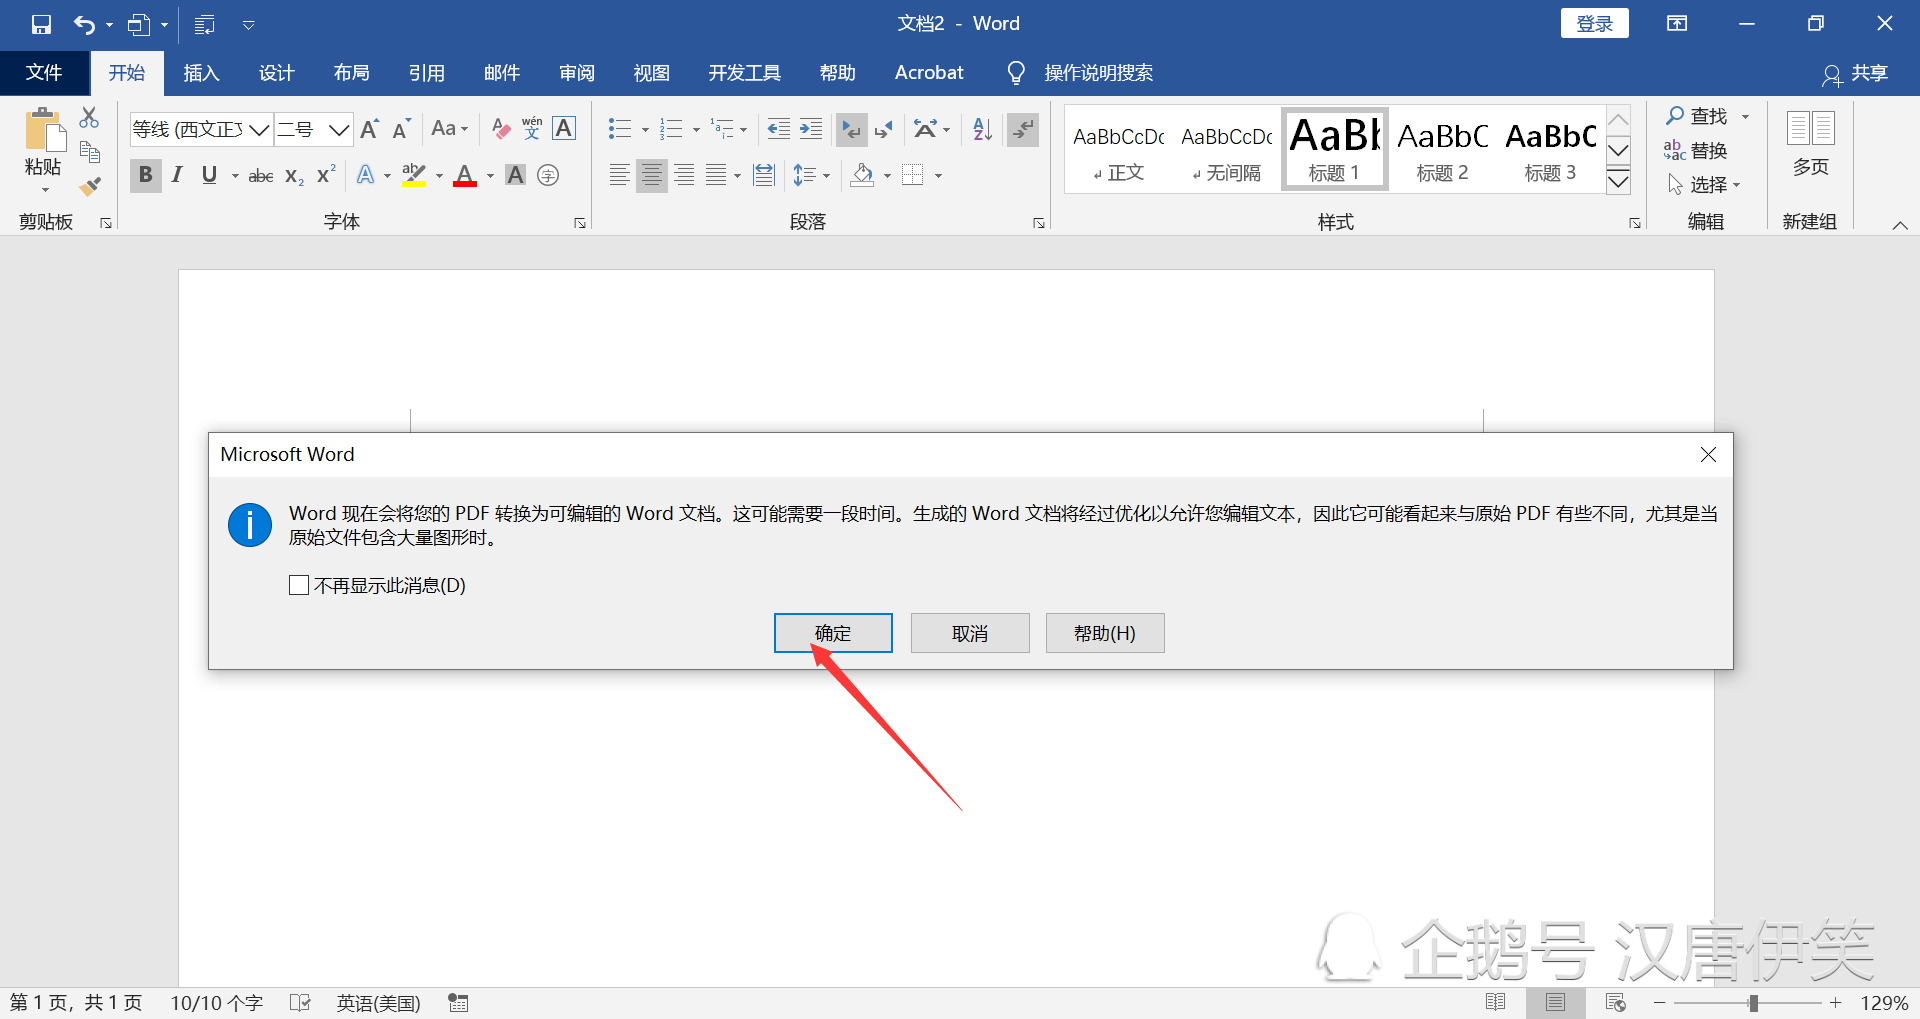The width and height of the screenshot is (1920, 1019).
Task: Clear all formatting with the eraser icon
Action: point(500,129)
